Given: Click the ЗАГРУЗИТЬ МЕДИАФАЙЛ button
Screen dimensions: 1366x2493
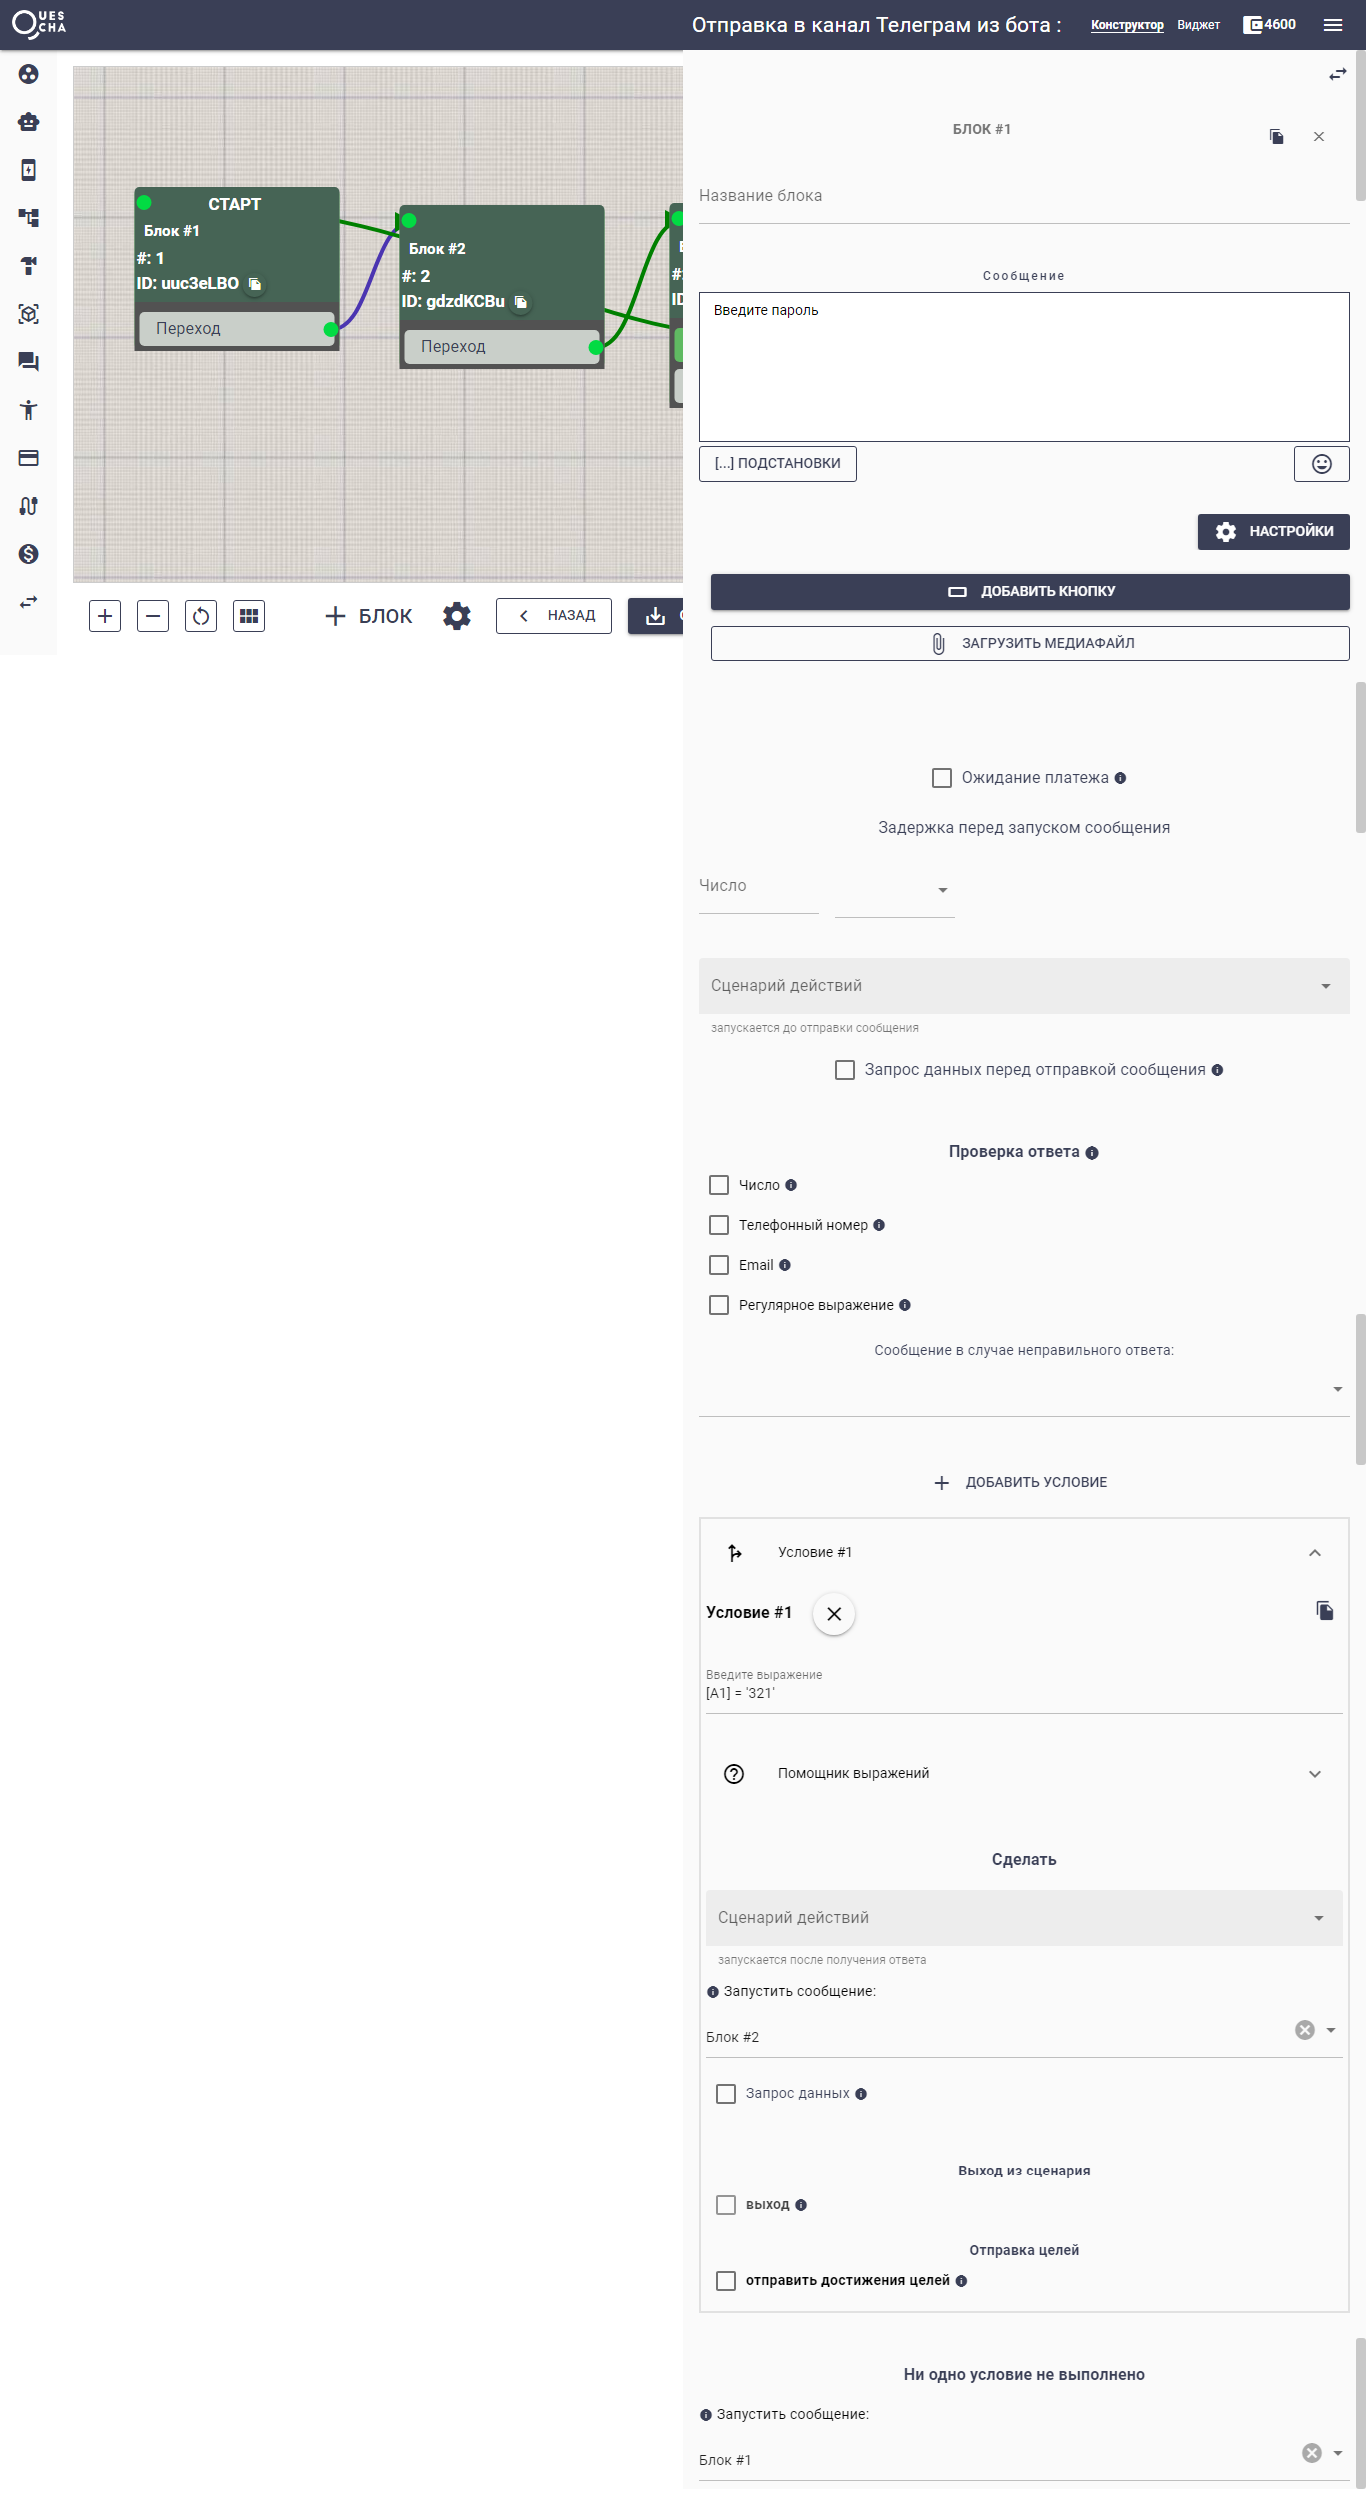Looking at the screenshot, I should pos(1030,643).
